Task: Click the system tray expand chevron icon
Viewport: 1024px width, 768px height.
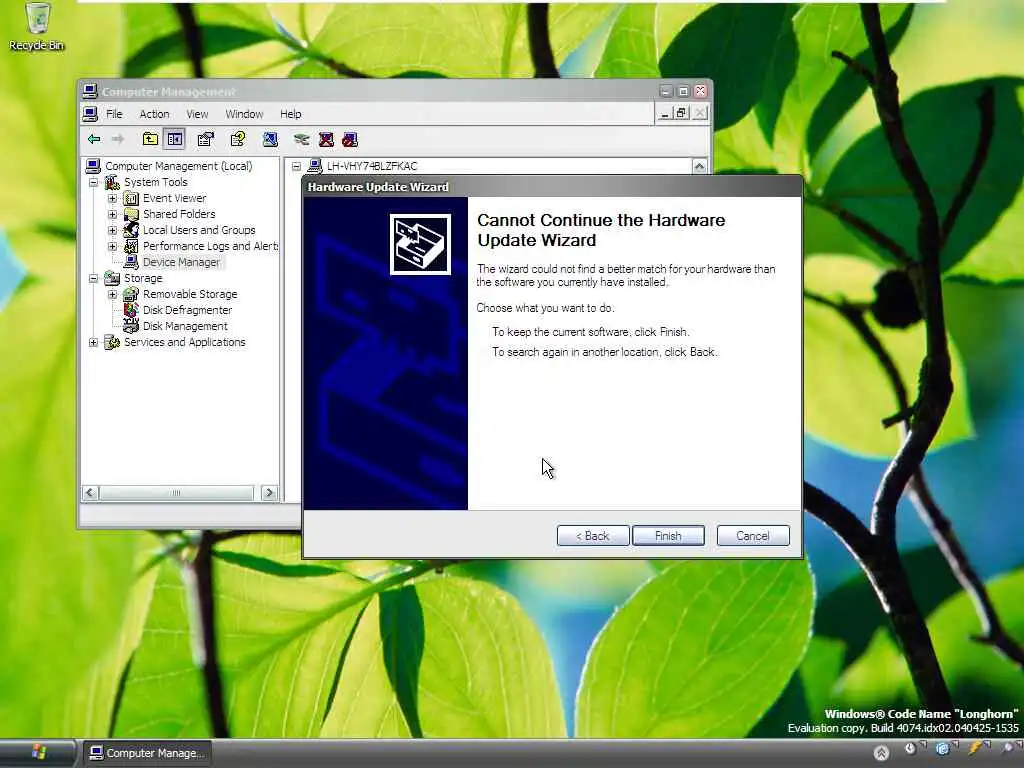Action: click(x=881, y=753)
